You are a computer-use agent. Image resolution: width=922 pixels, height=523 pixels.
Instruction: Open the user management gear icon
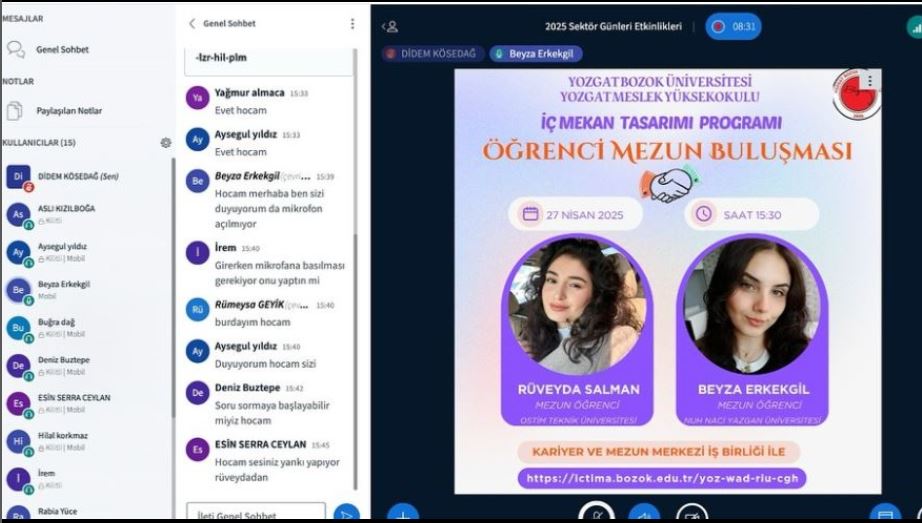(166, 142)
